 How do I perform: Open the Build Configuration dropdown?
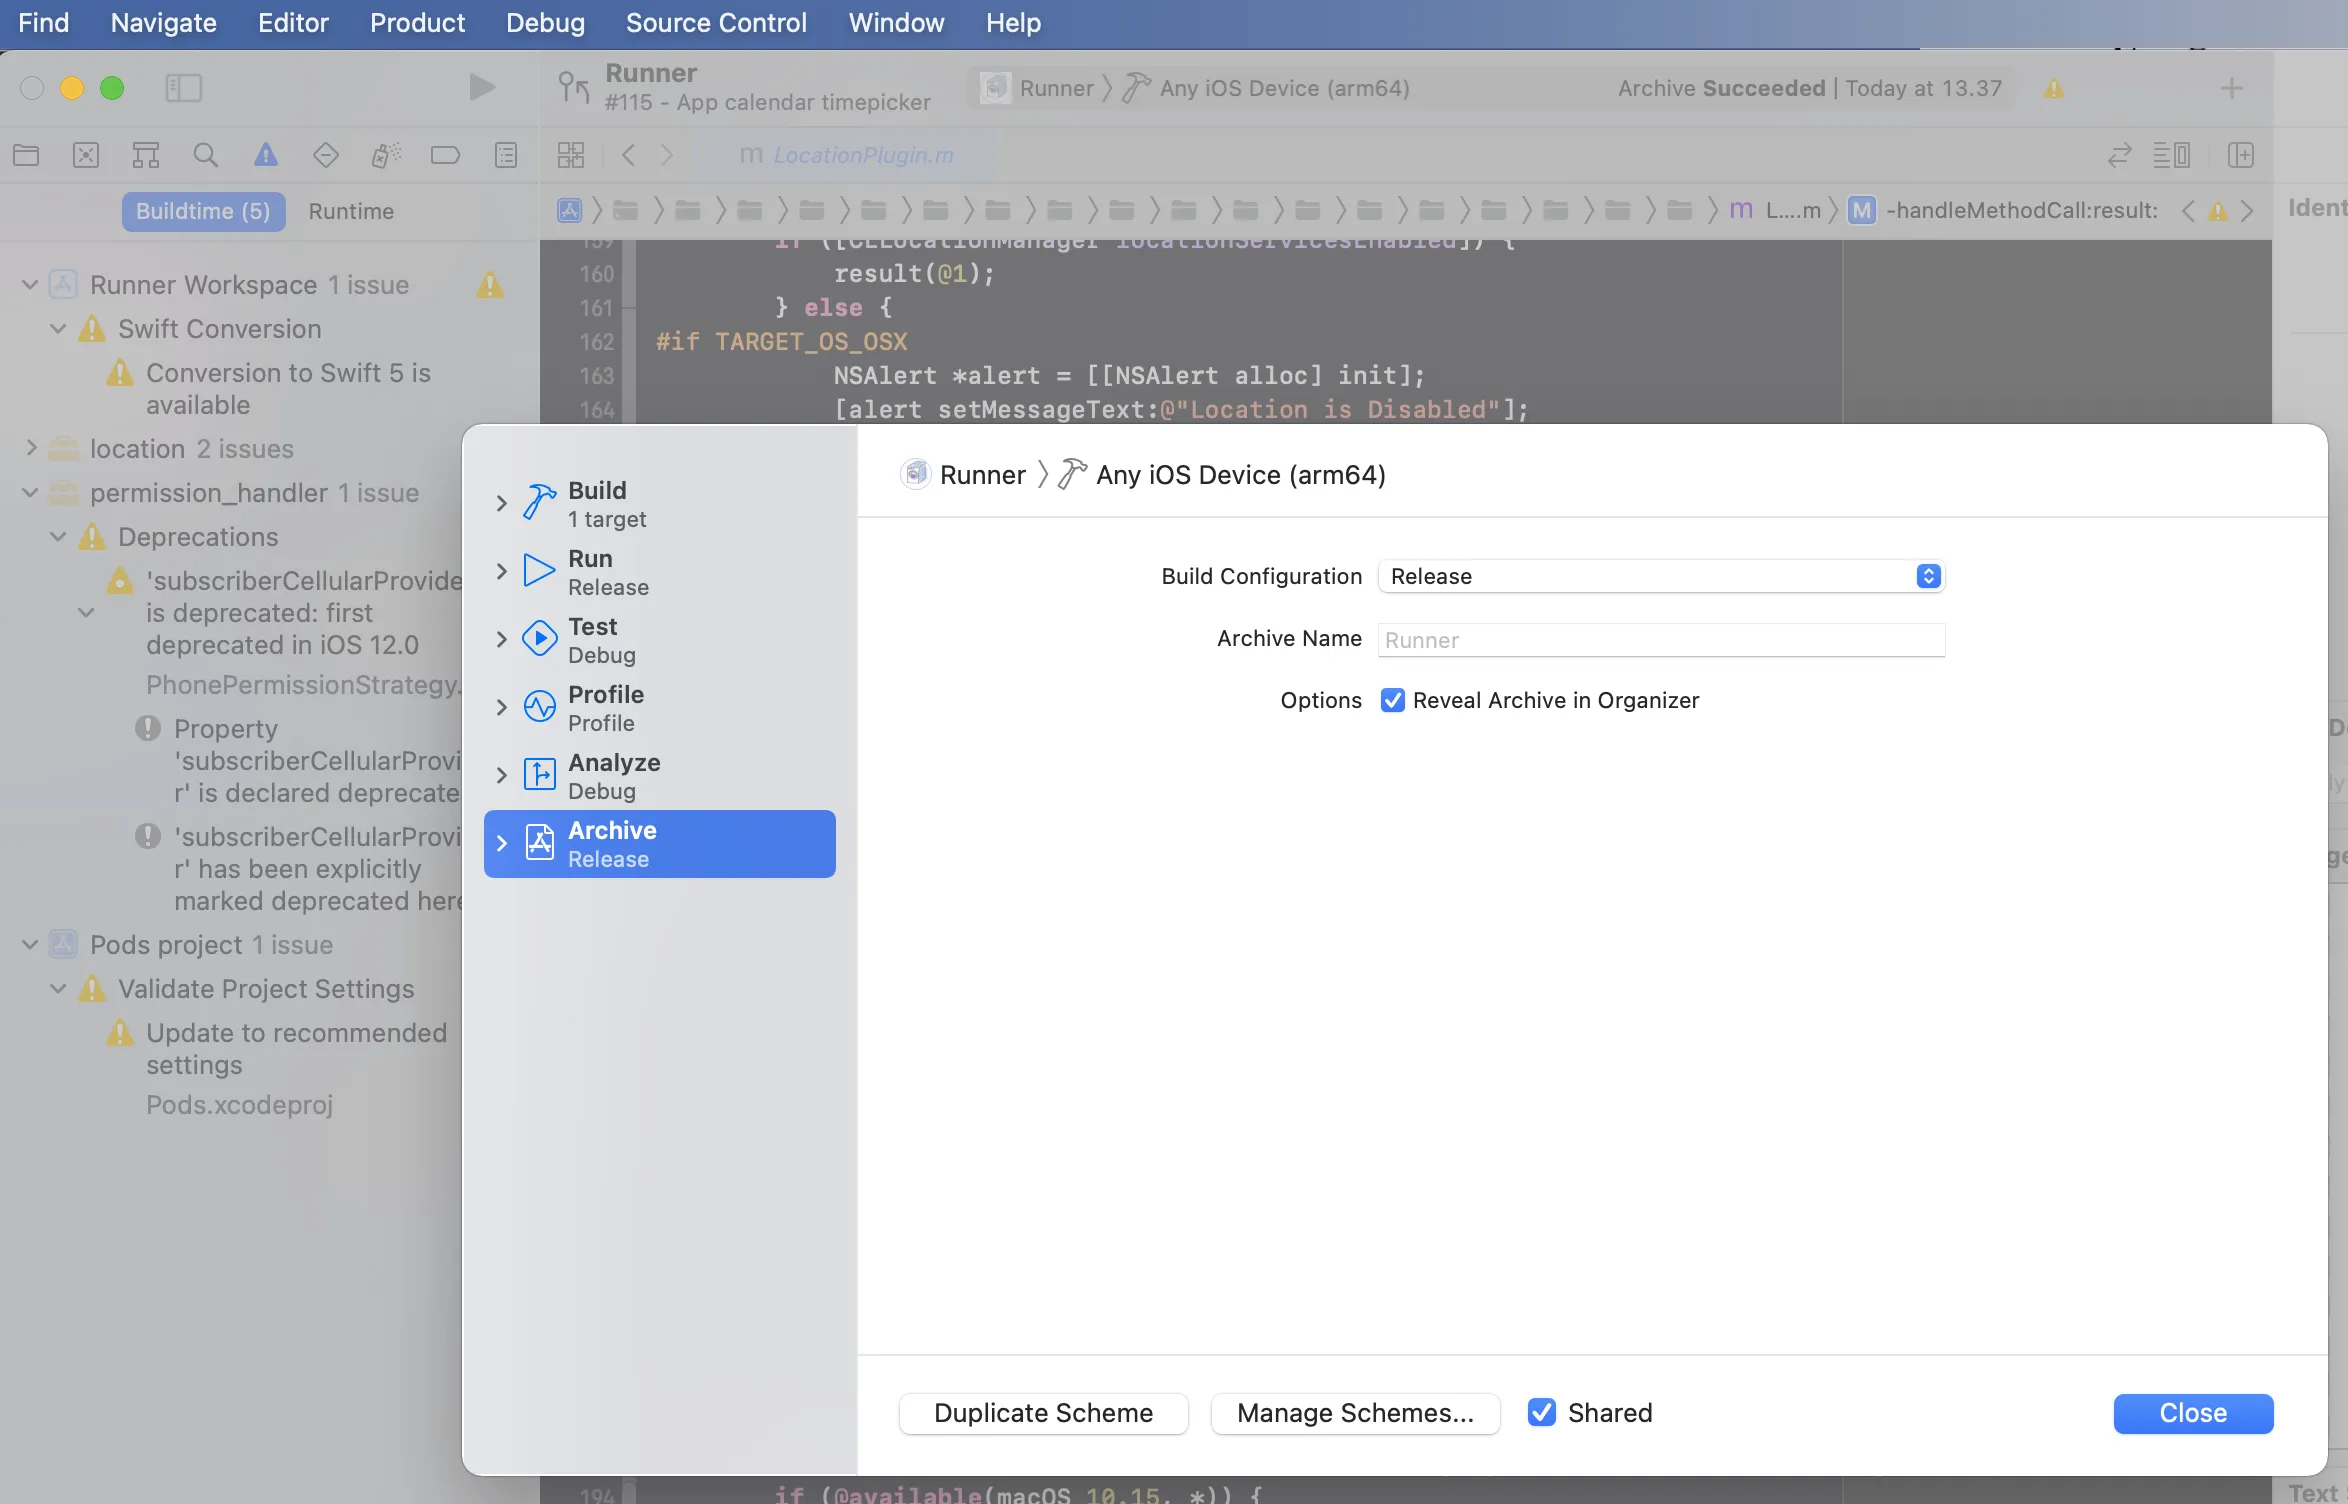point(1660,576)
